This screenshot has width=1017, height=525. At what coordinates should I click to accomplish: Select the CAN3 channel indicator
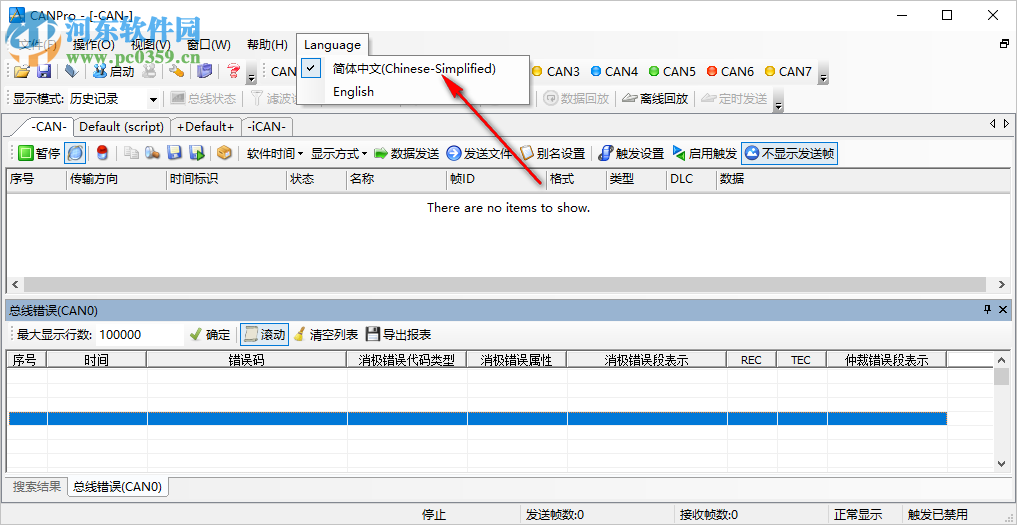pos(556,71)
